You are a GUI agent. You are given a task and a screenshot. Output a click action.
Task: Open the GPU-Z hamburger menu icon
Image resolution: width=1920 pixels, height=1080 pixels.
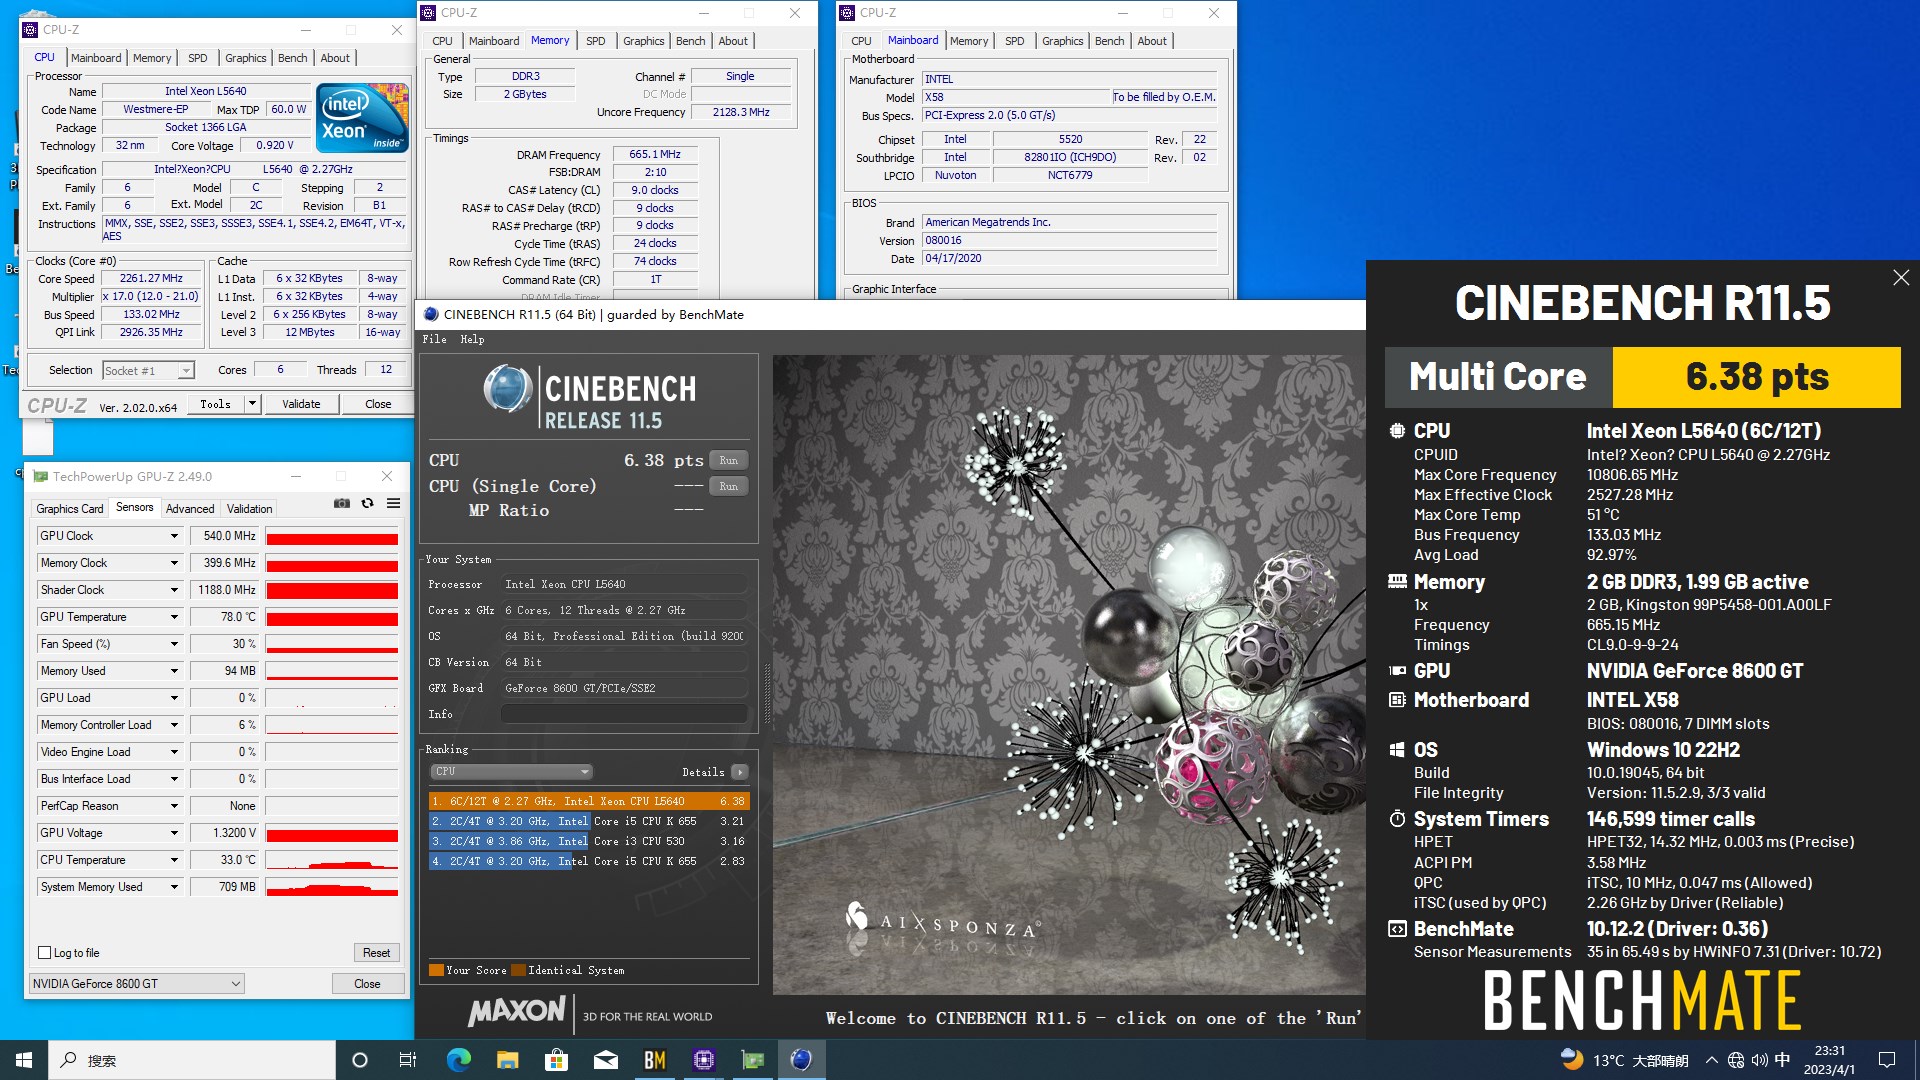(393, 504)
